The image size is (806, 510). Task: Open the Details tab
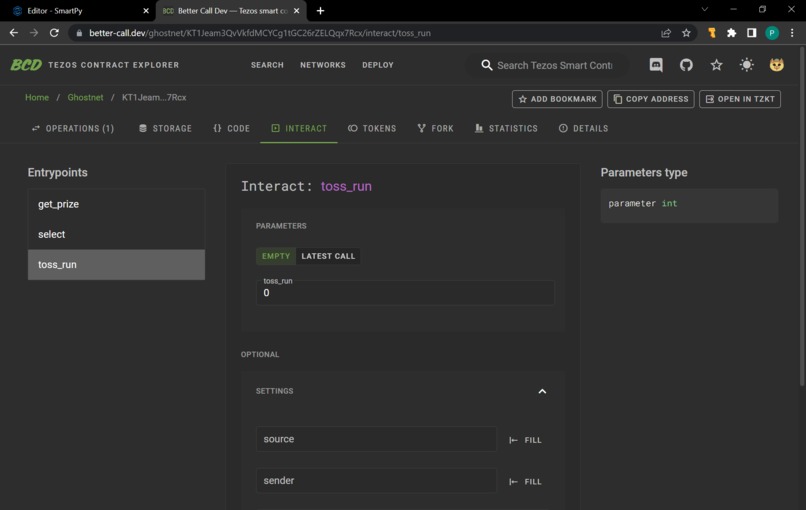(583, 129)
